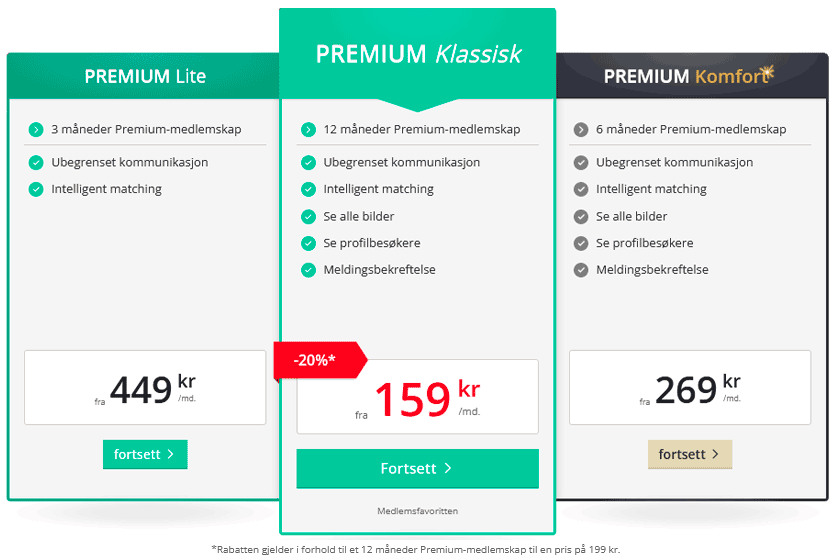The image size is (834, 560).
Task: Click gray arrow icon beside 6 måneder Premium-medlemskap
Action: point(581,129)
